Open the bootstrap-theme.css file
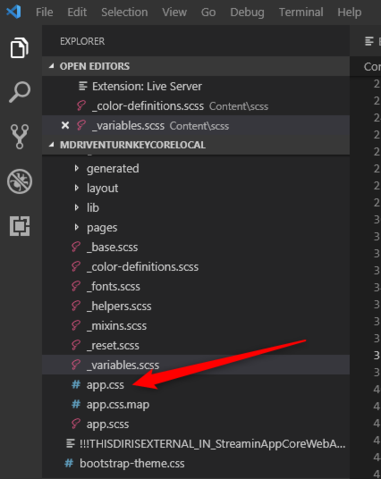381x479 pixels. point(196,463)
